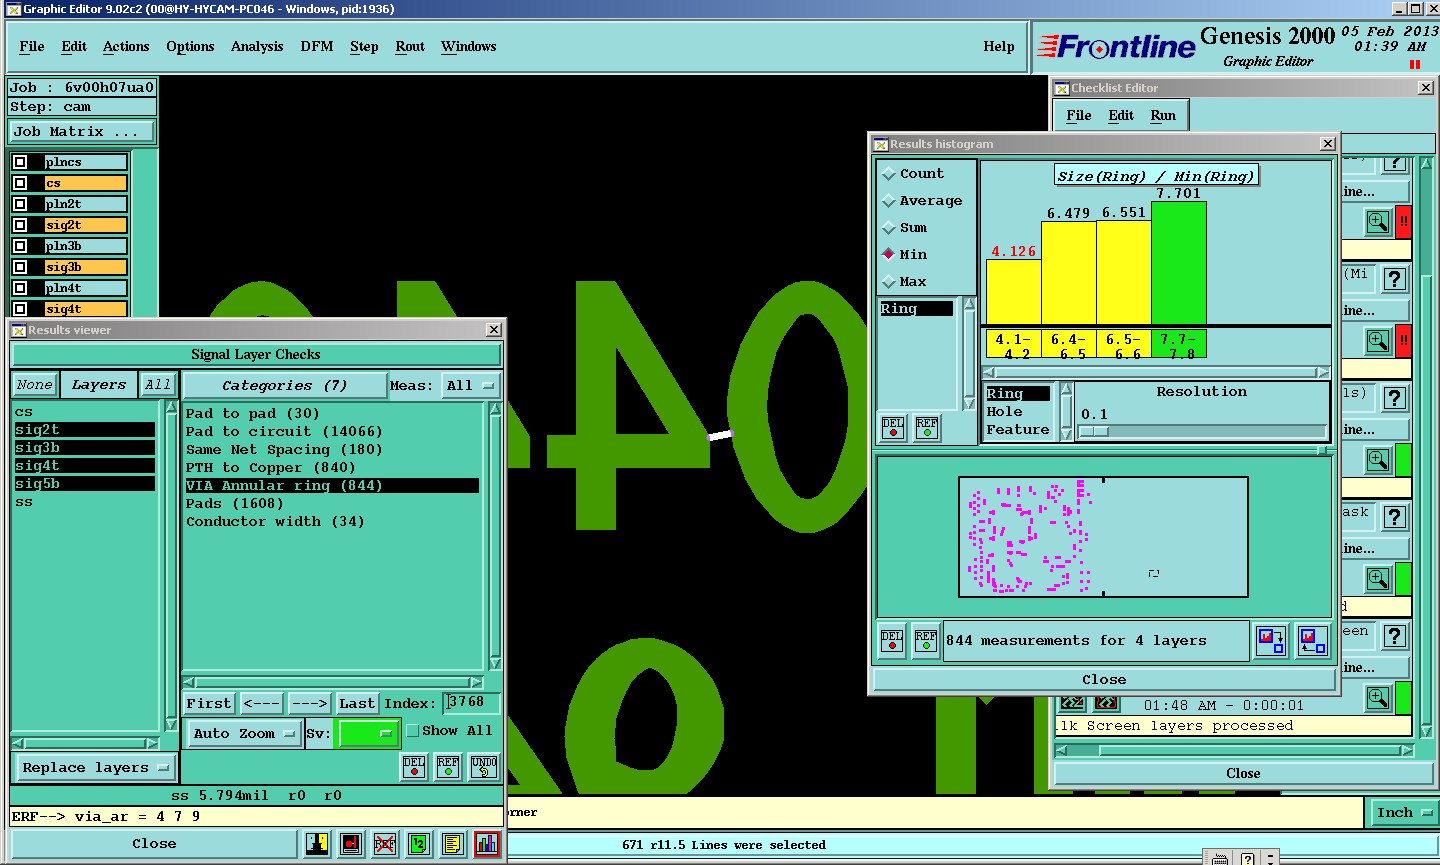This screenshot has width=1440, height=865.
Task: Select the Count radio option
Action: [x=888, y=174]
